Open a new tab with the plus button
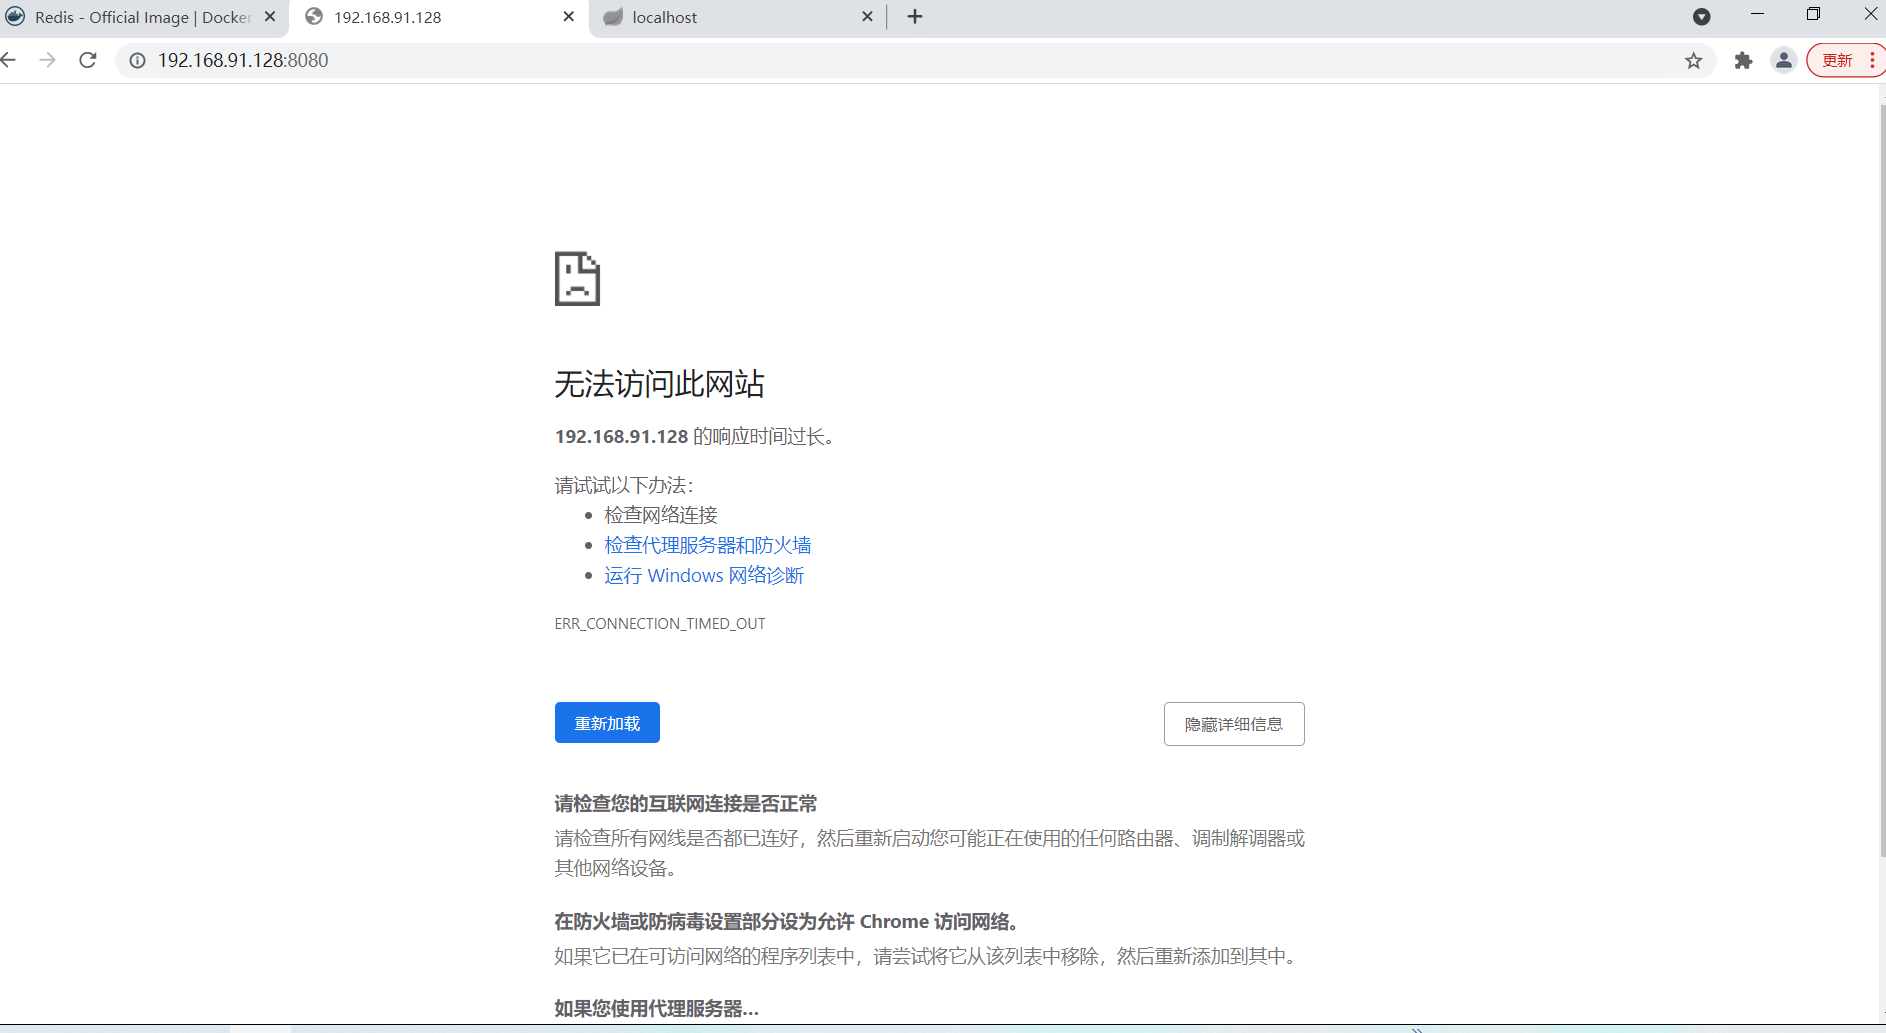The height and width of the screenshot is (1033, 1886). point(915,16)
